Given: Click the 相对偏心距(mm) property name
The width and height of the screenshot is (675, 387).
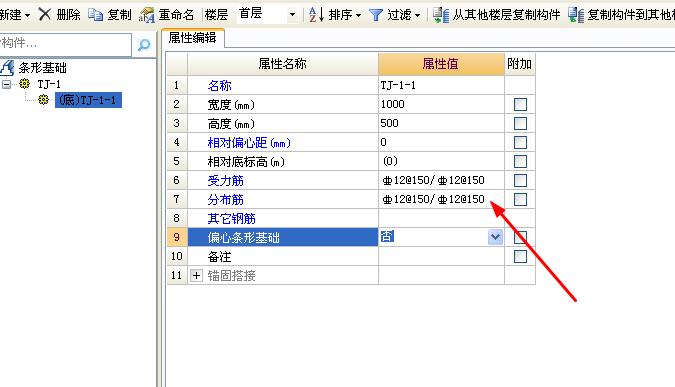Looking at the screenshot, I should (x=249, y=142).
